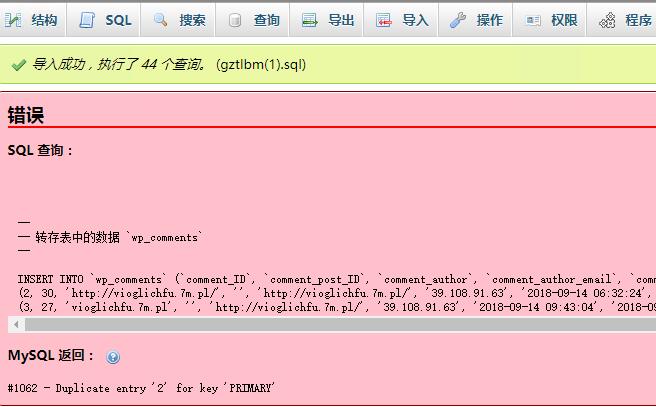This screenshot has height=407, width=656.
Task: Select the 操作 tab
Action: (x=489, y=20)
